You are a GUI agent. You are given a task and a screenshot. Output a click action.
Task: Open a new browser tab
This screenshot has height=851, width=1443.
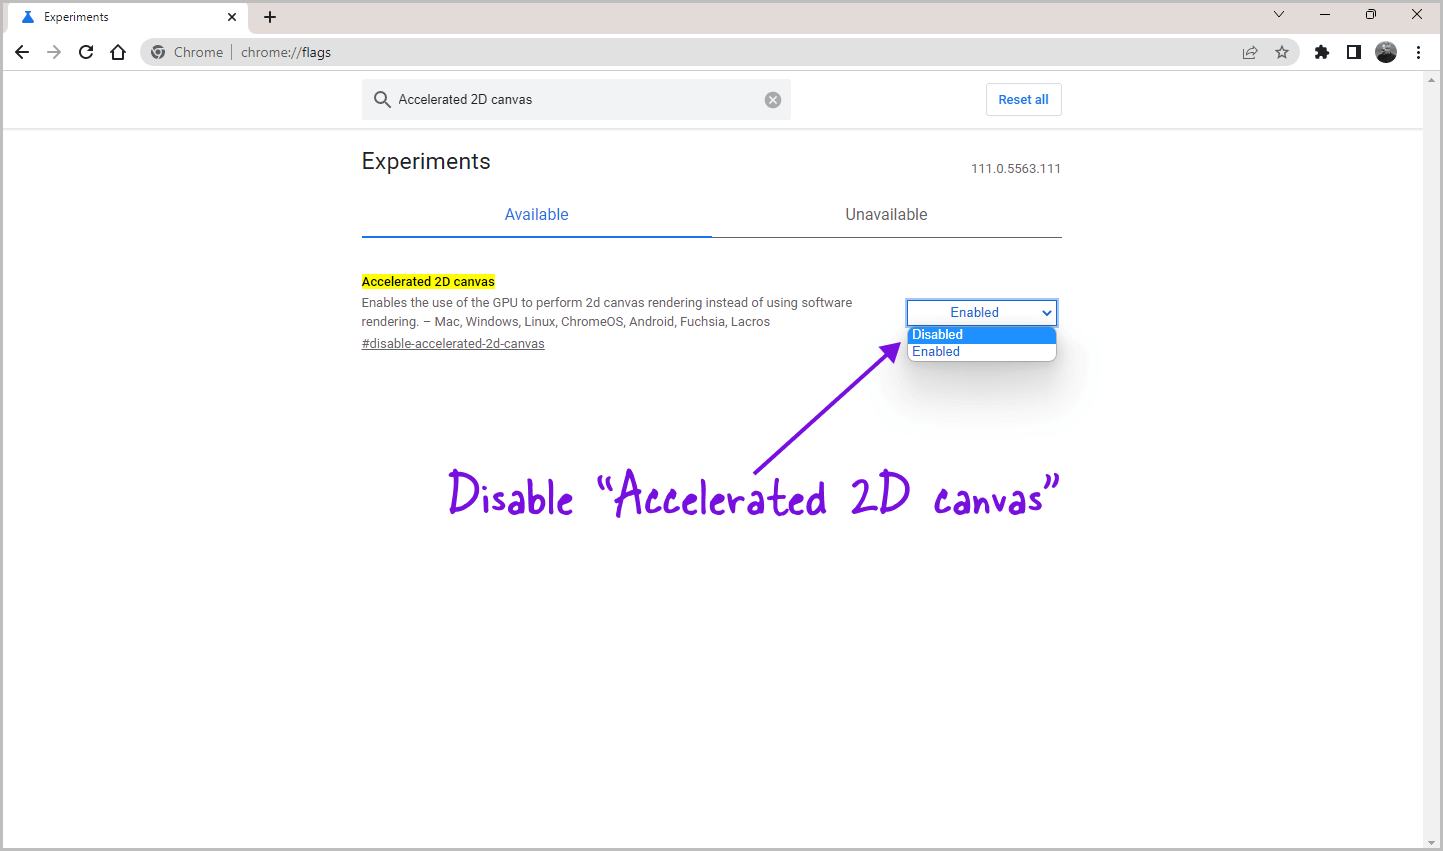click(270, 16)
